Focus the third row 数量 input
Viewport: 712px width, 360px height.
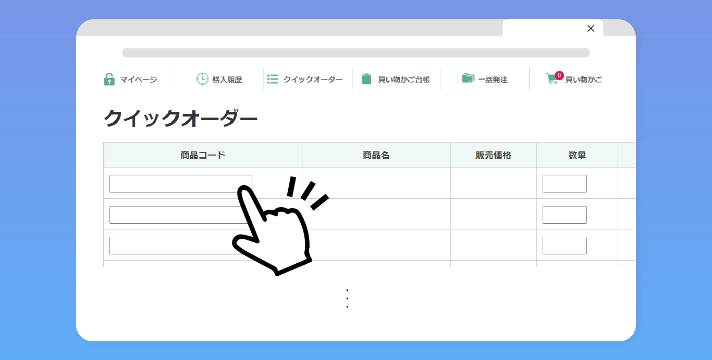[x=564, y=246]
